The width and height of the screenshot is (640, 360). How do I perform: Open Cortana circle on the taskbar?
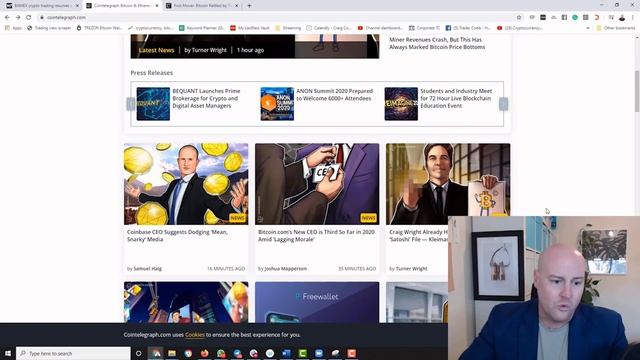click(x=138, y=353)
